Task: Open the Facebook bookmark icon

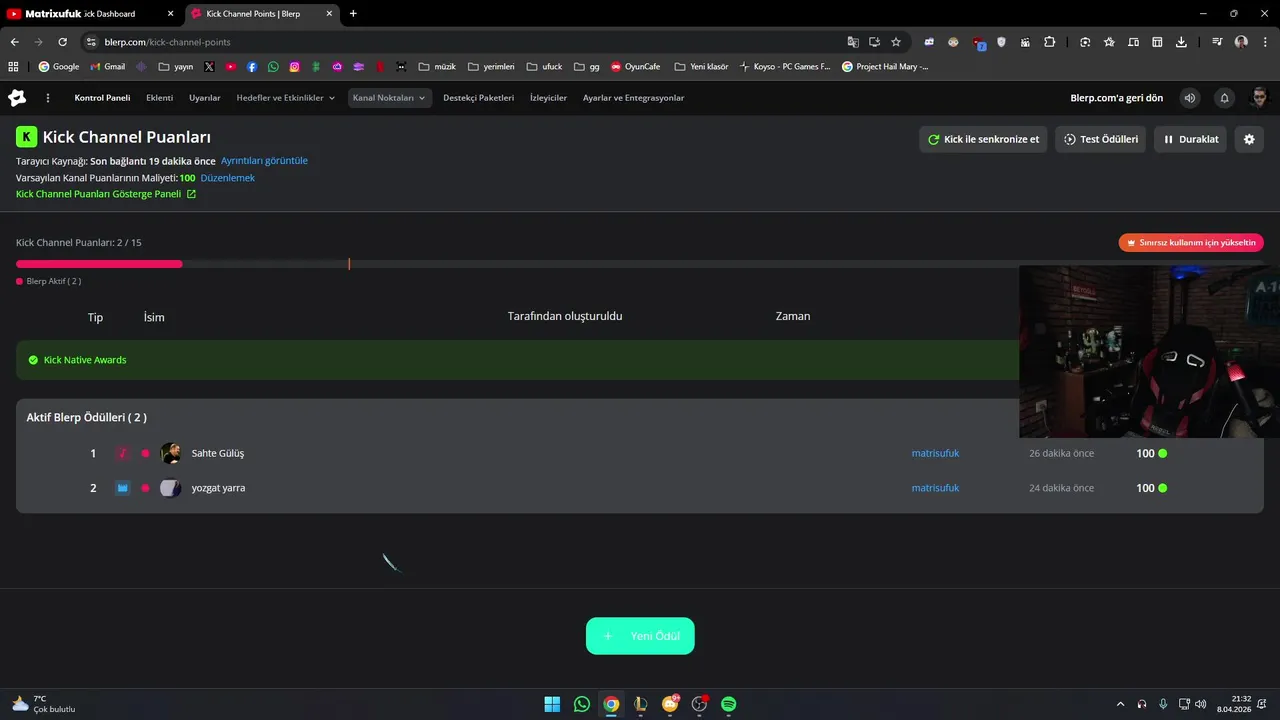Action: point(252,67)
